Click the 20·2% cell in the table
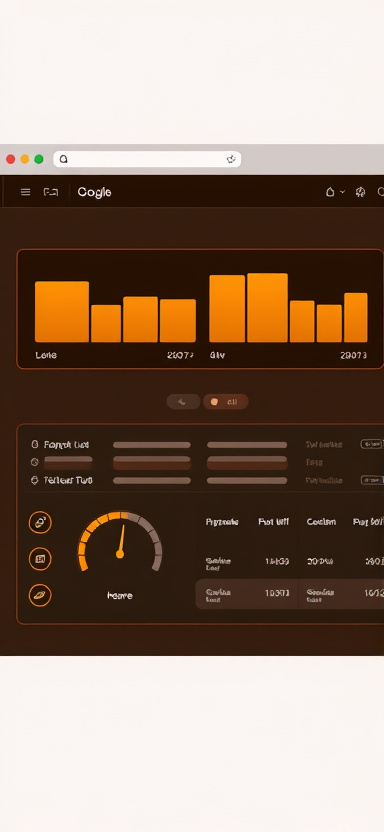This screenshot has width=384, height=832. (320, 561)
